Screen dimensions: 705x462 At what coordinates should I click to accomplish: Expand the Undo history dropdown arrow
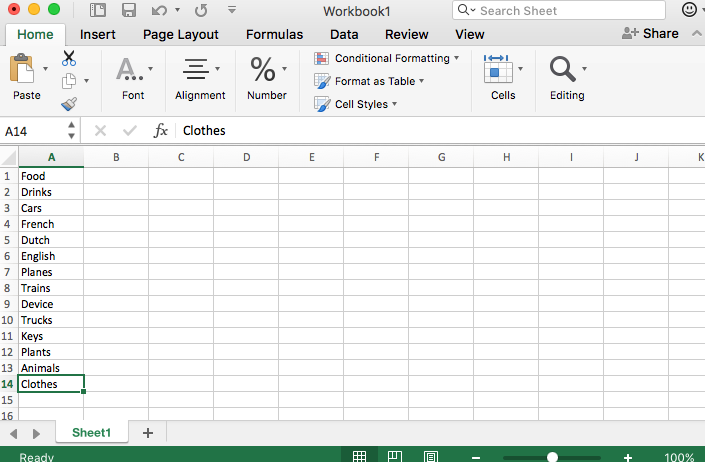[x=177, y=9]
